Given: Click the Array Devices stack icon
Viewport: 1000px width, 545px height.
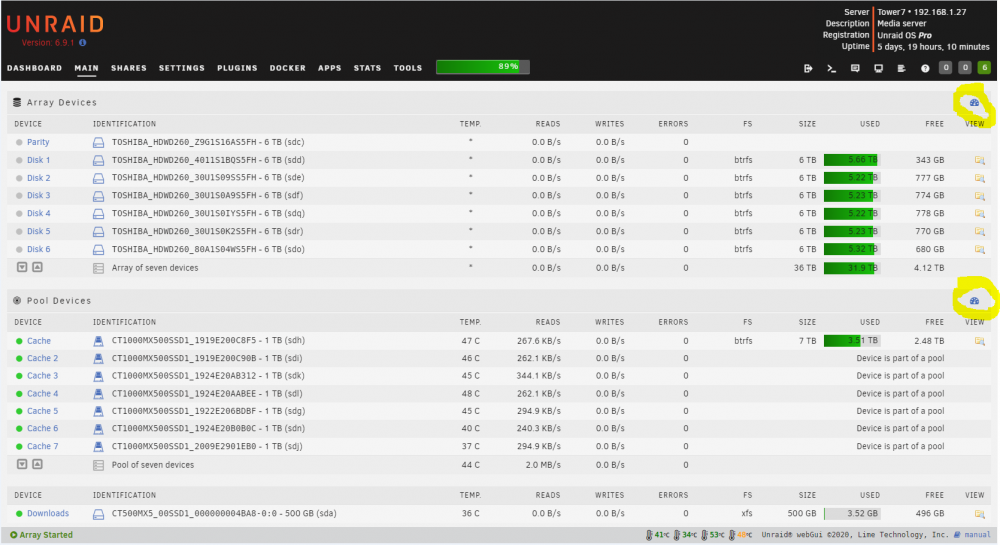Looking at the screenshot, I should pos(17,102).
